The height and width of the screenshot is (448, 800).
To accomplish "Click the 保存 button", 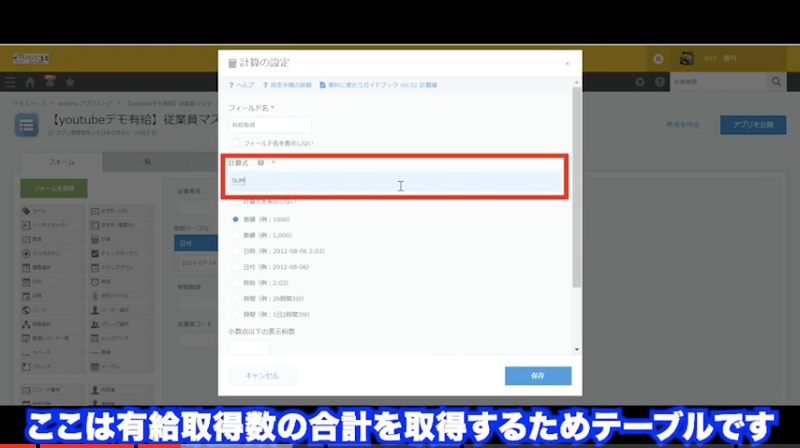I will click(x=538, y=376).
